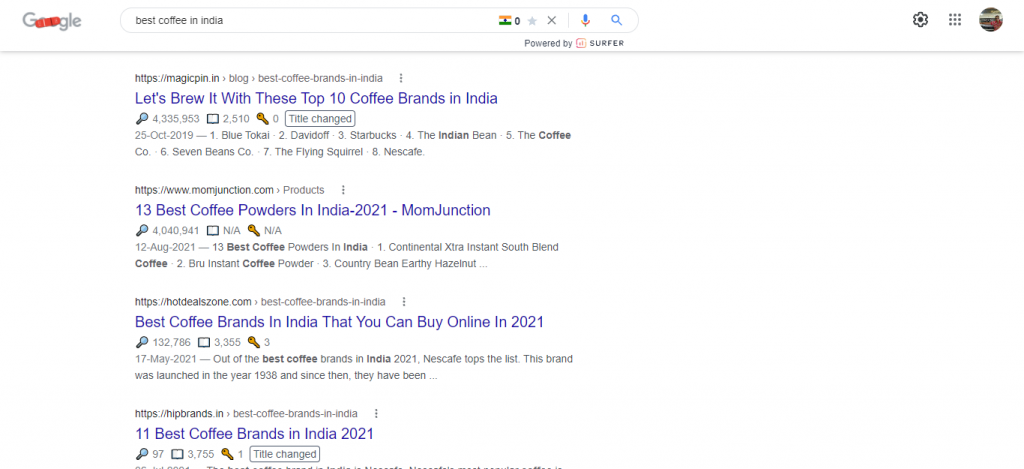Click key icon in hipbrands result
Viewport: 1024px width, 469px height.
[227, 454]
